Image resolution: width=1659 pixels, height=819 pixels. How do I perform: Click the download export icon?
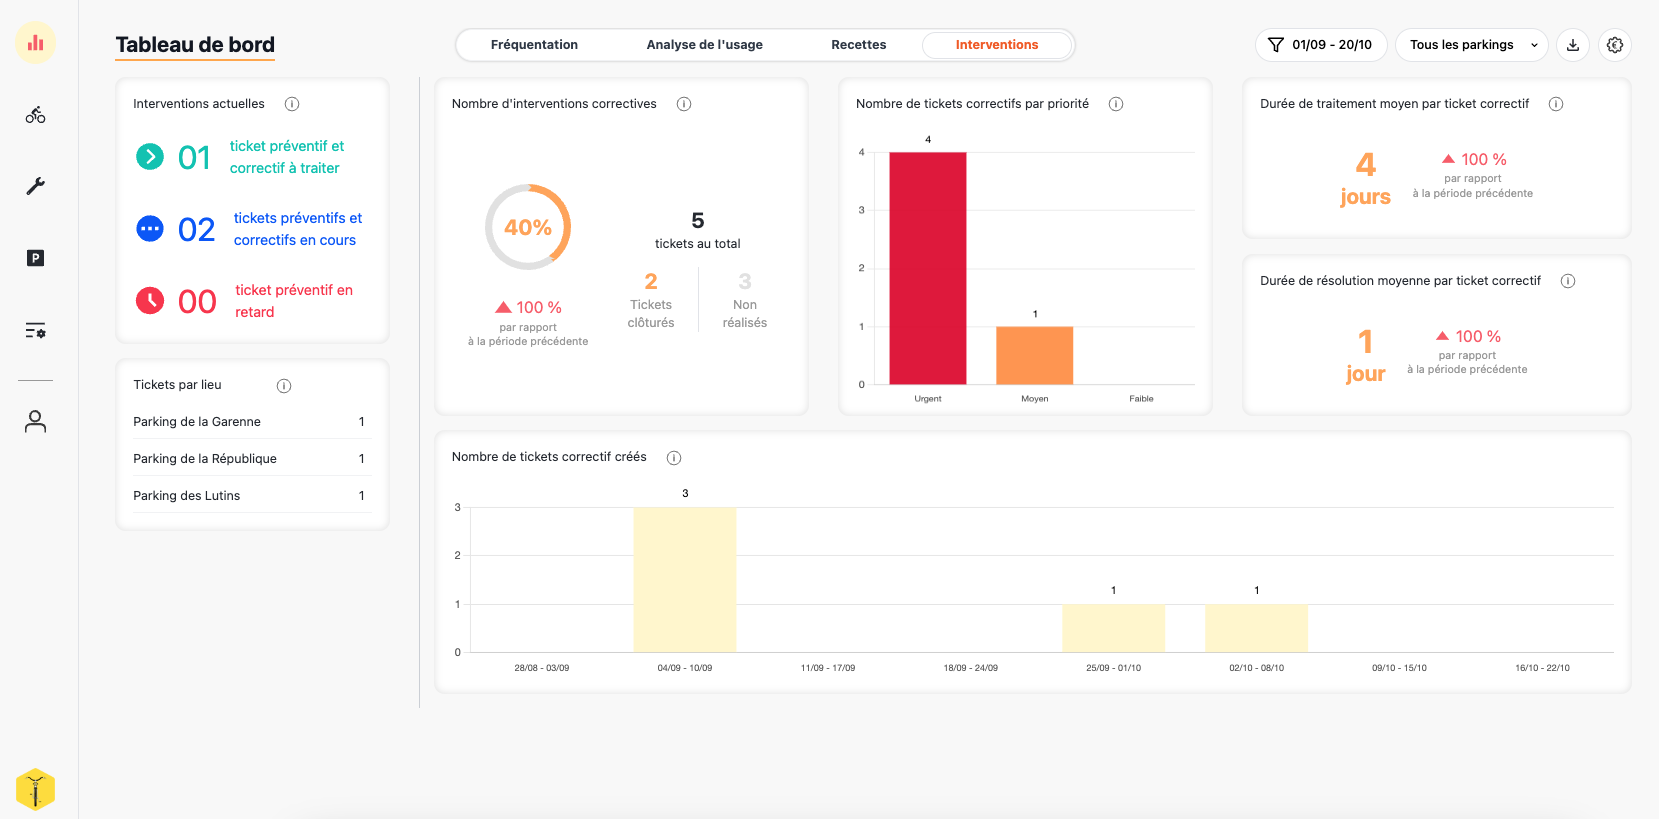(1573, 45)
